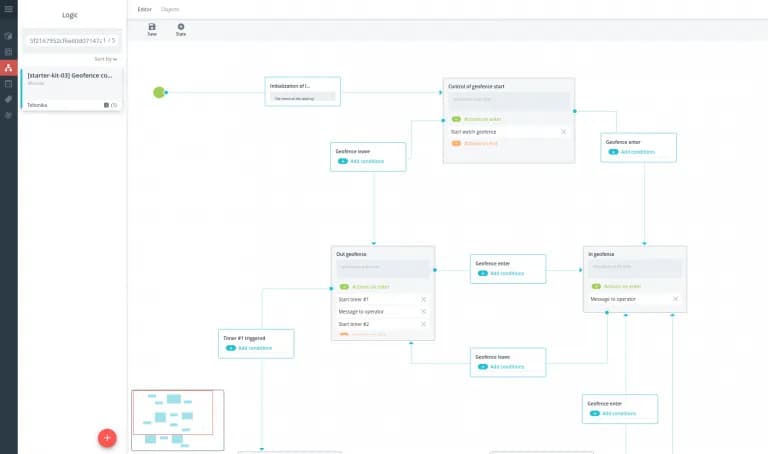The width and height of the screenshot is (768, 454).
Task: Click the red plus button to add logic
Action: pos(108,438)
